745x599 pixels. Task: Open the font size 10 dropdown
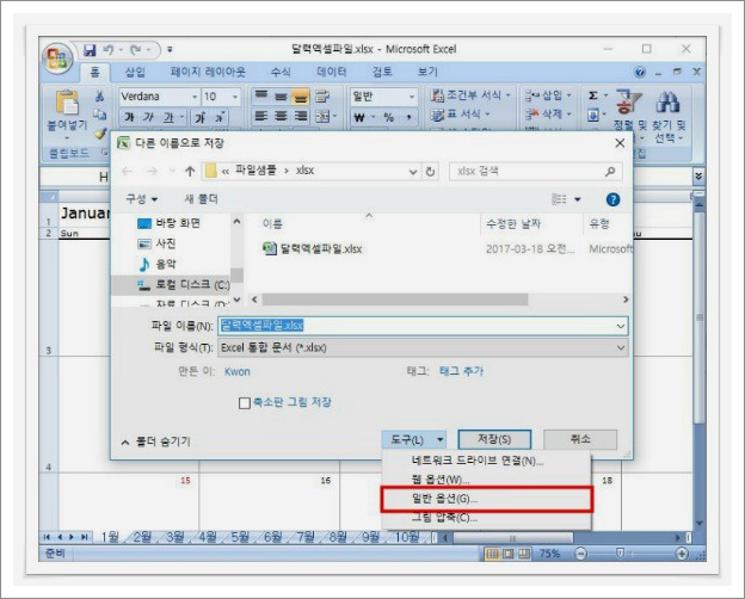(235, 97)
